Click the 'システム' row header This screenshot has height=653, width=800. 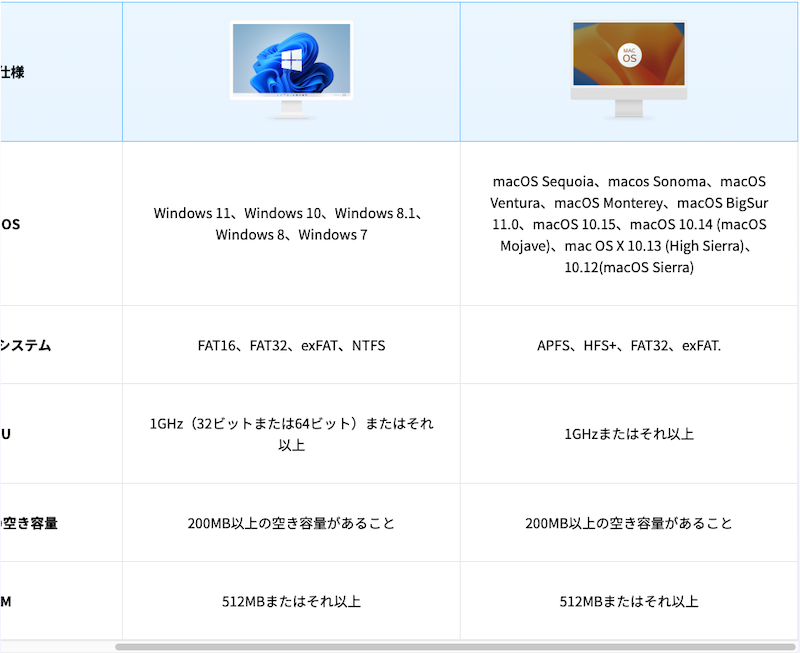(x=61, y=345)
